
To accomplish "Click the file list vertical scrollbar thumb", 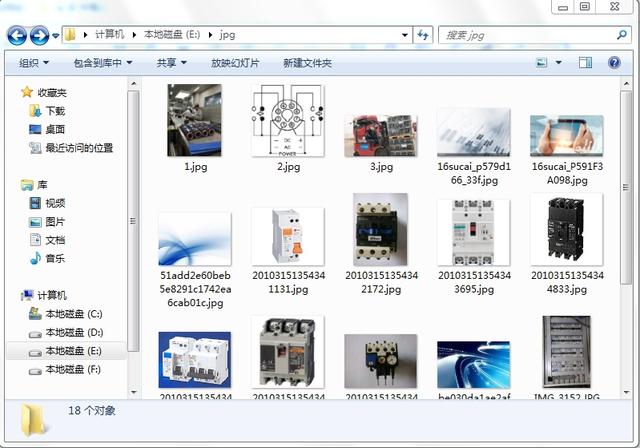I will pyautogui.click(x=626, y=187).
